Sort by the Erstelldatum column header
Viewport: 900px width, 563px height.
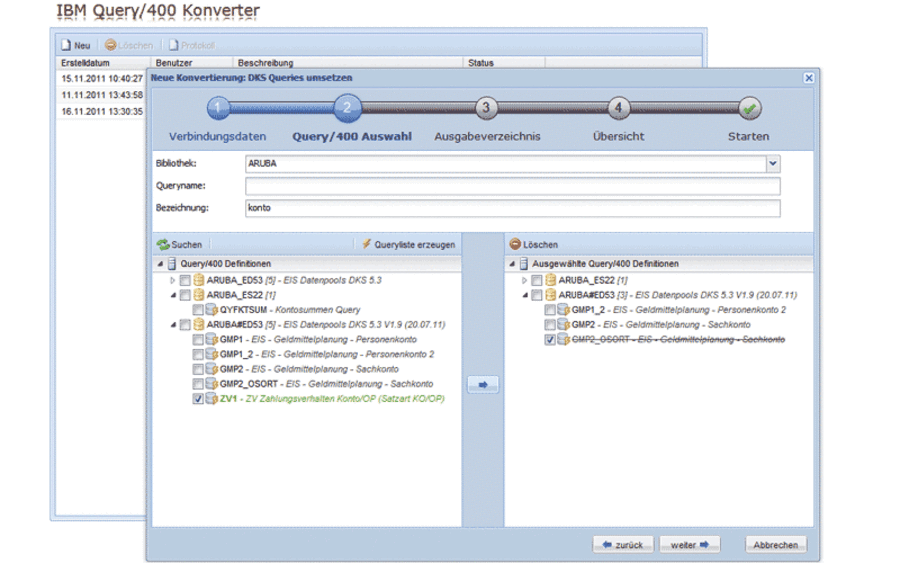(103, 63)
